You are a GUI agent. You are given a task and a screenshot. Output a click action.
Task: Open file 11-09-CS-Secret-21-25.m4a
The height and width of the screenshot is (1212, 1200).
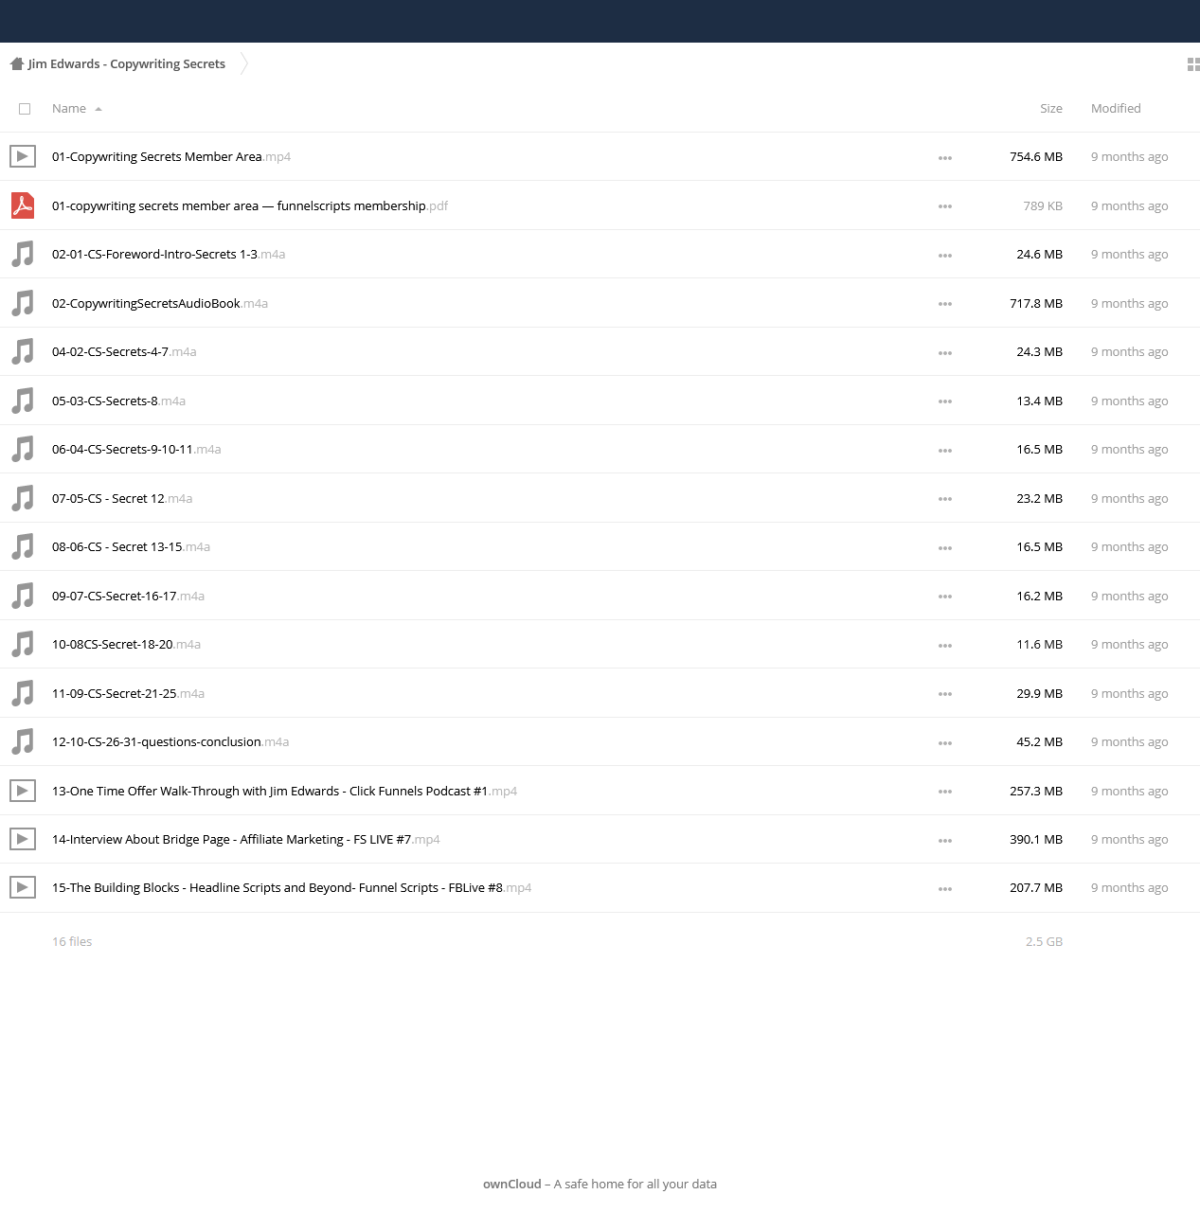(128, 693)
